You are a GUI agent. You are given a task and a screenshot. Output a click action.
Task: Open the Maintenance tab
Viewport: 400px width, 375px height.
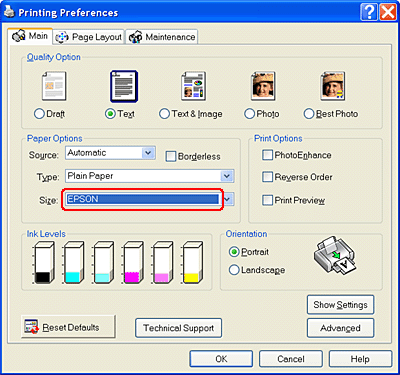[162, 37]
